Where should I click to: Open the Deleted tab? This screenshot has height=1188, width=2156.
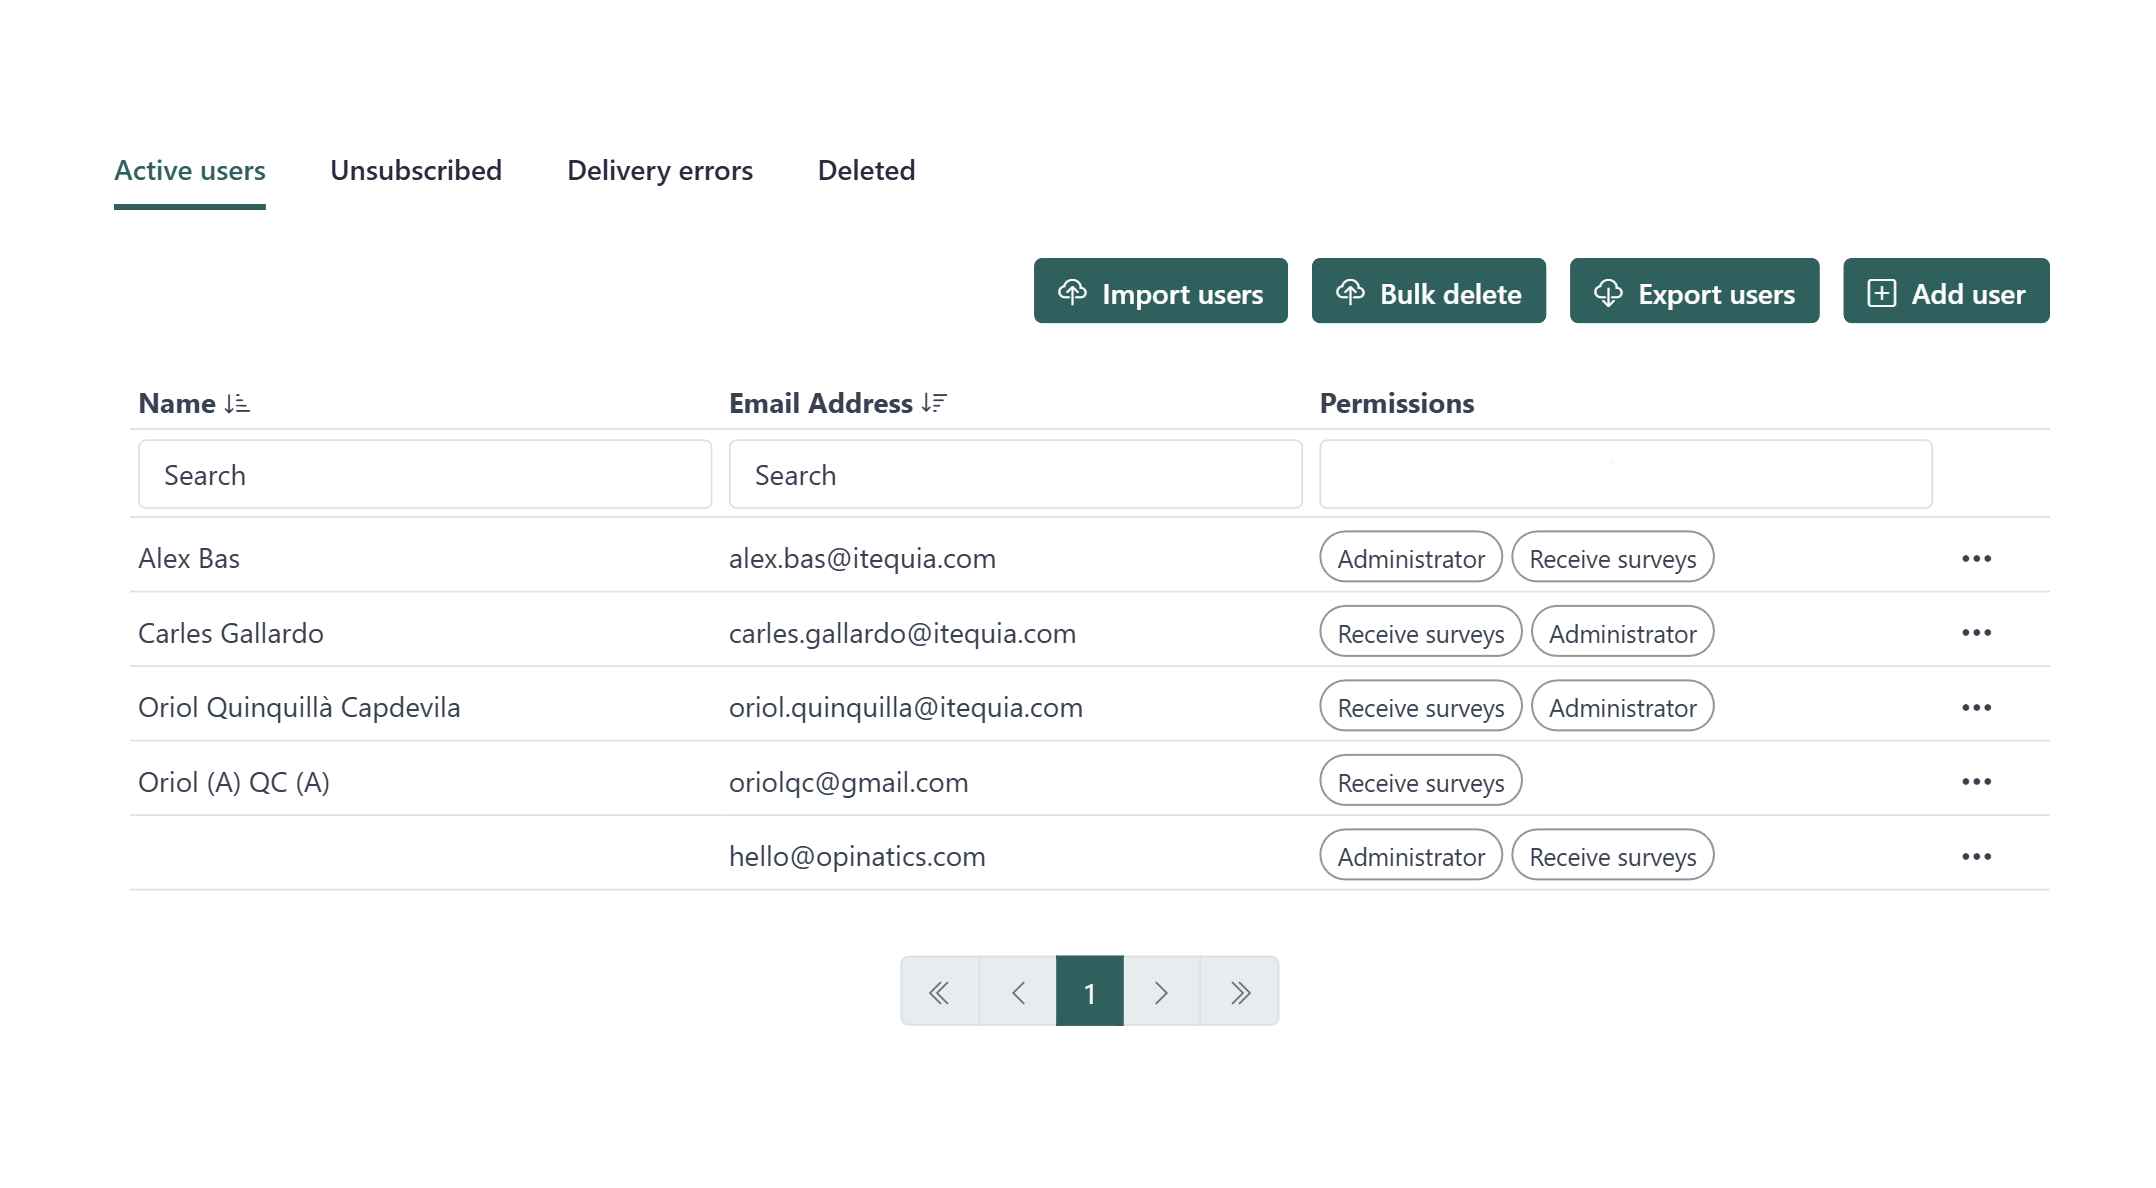click(x=866, y=171)
